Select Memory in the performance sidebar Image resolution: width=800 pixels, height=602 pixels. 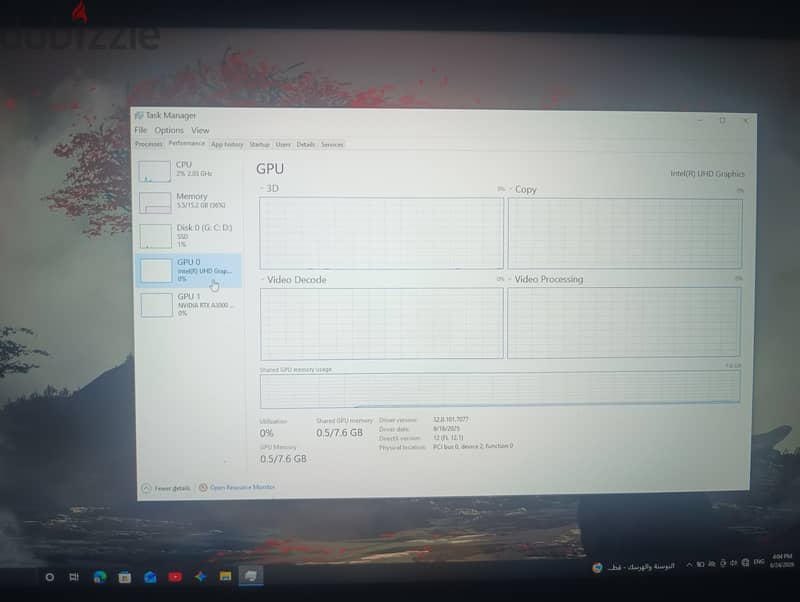point(189,202)
